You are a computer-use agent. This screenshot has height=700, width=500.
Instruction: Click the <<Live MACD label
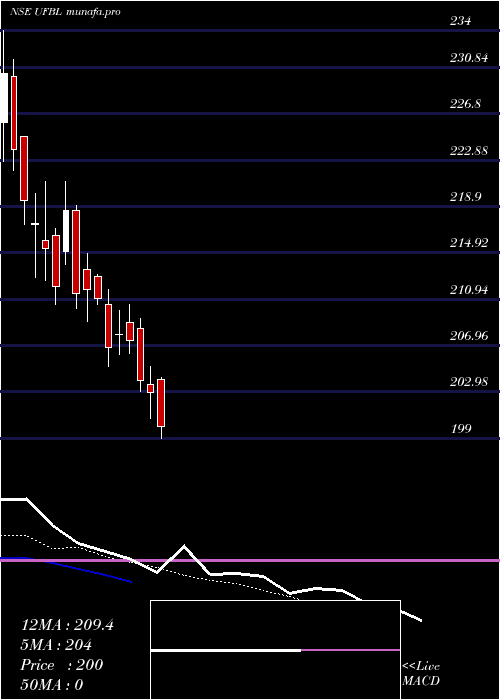pos(421,673)
